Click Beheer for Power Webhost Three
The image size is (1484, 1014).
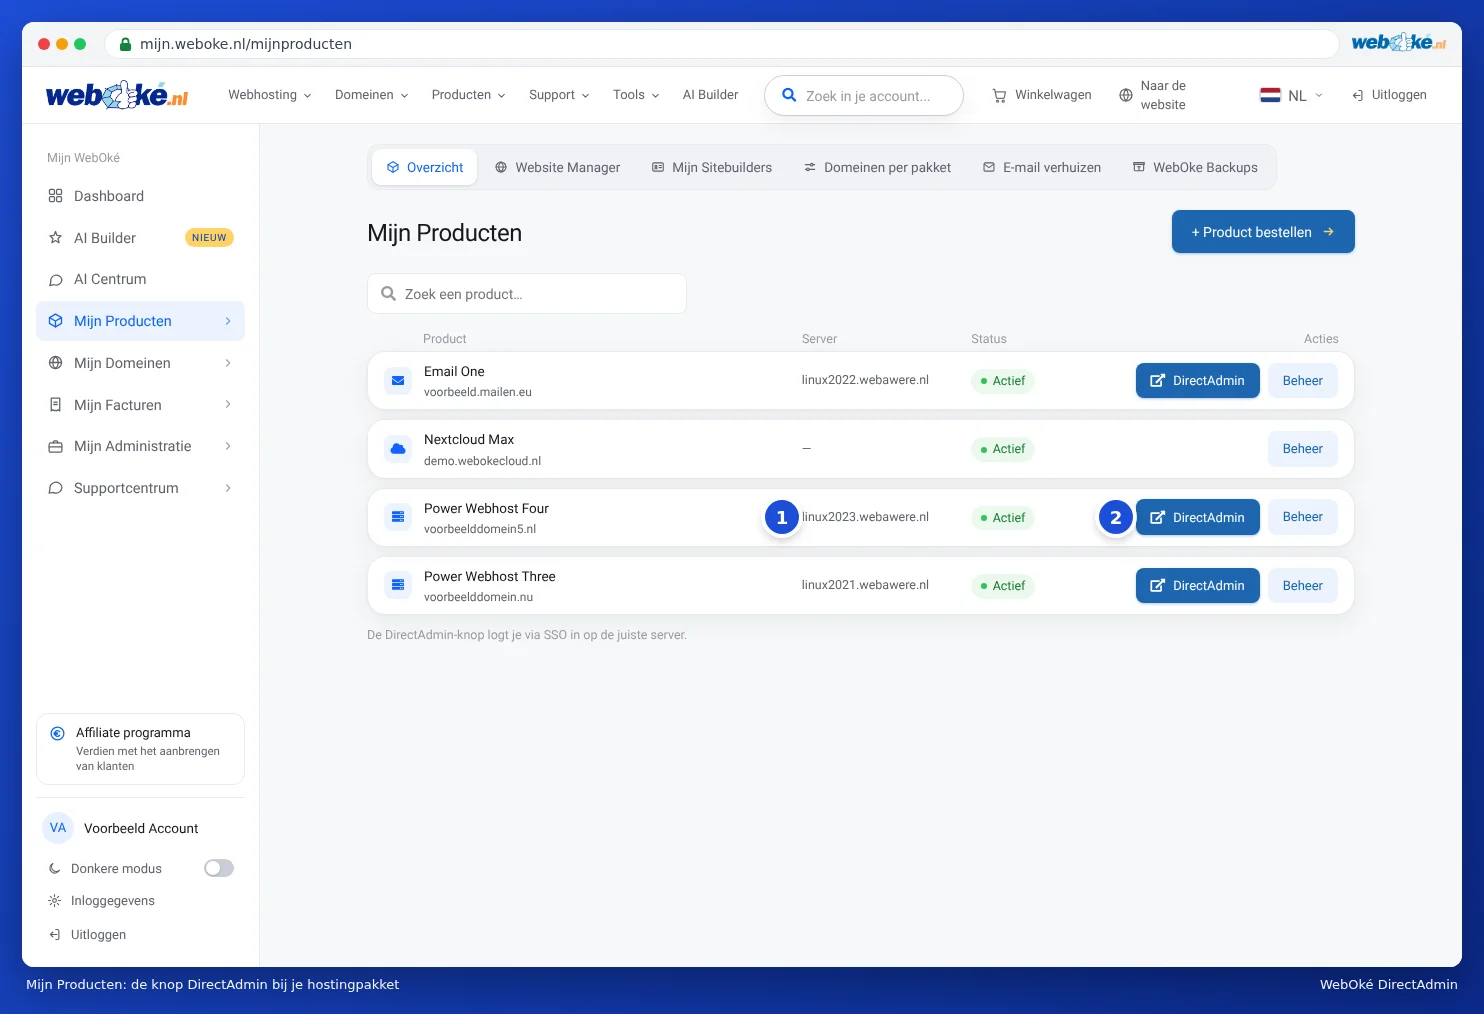point(1303,586)
